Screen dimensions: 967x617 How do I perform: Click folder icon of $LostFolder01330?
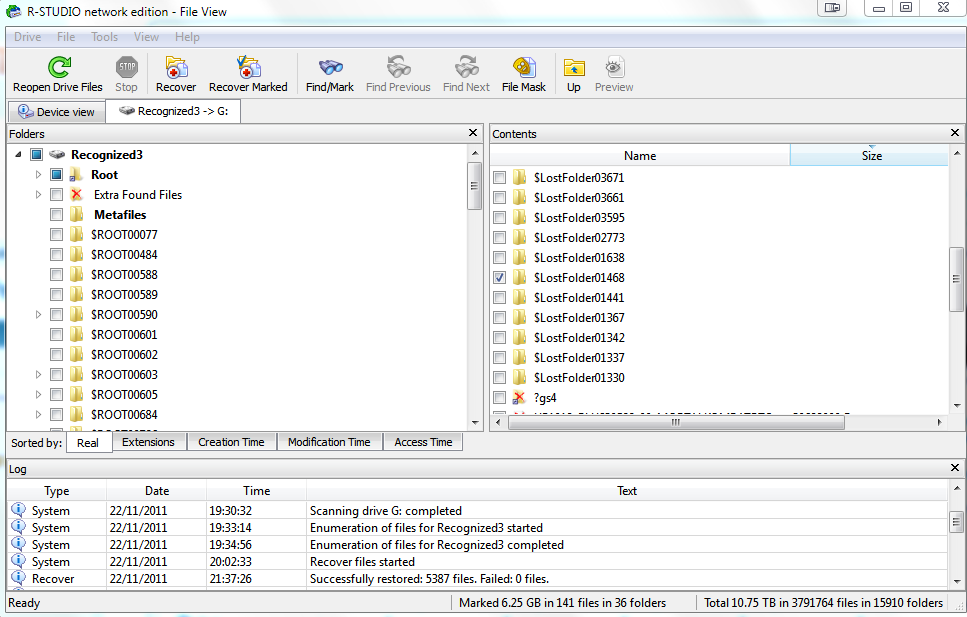tap(519, 378)
